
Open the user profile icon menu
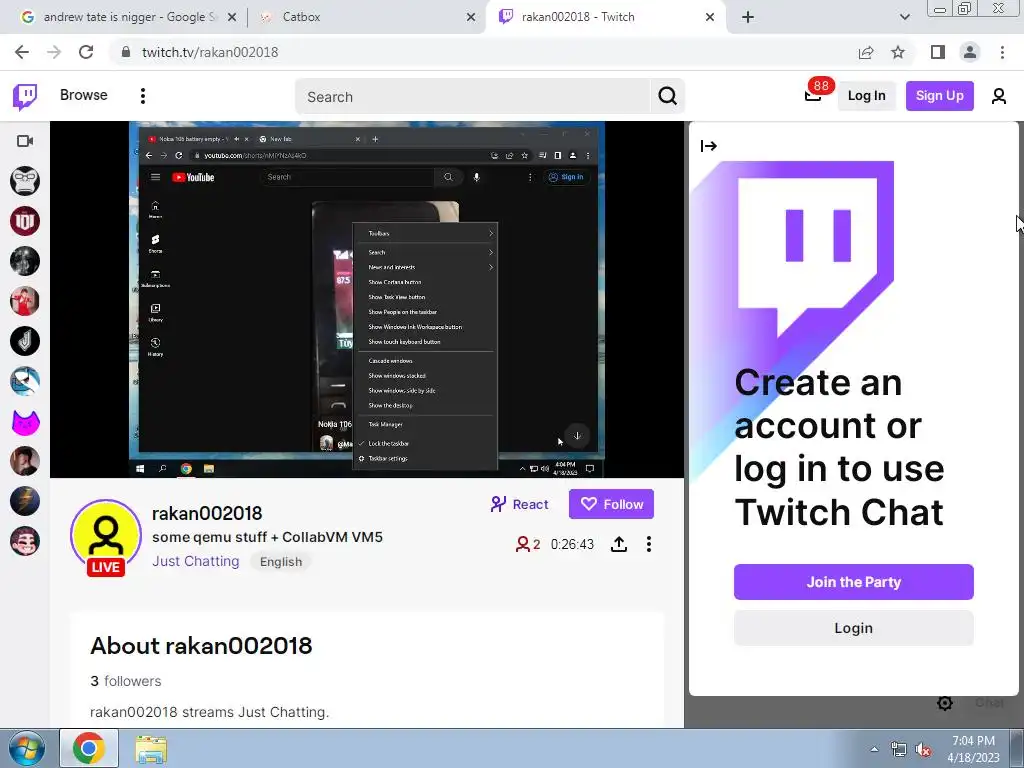pyautogui.click(x=999, y=96)
